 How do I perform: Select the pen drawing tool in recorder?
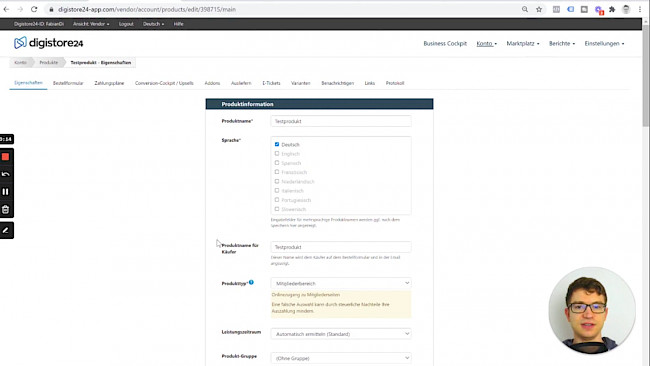point(6,230)
